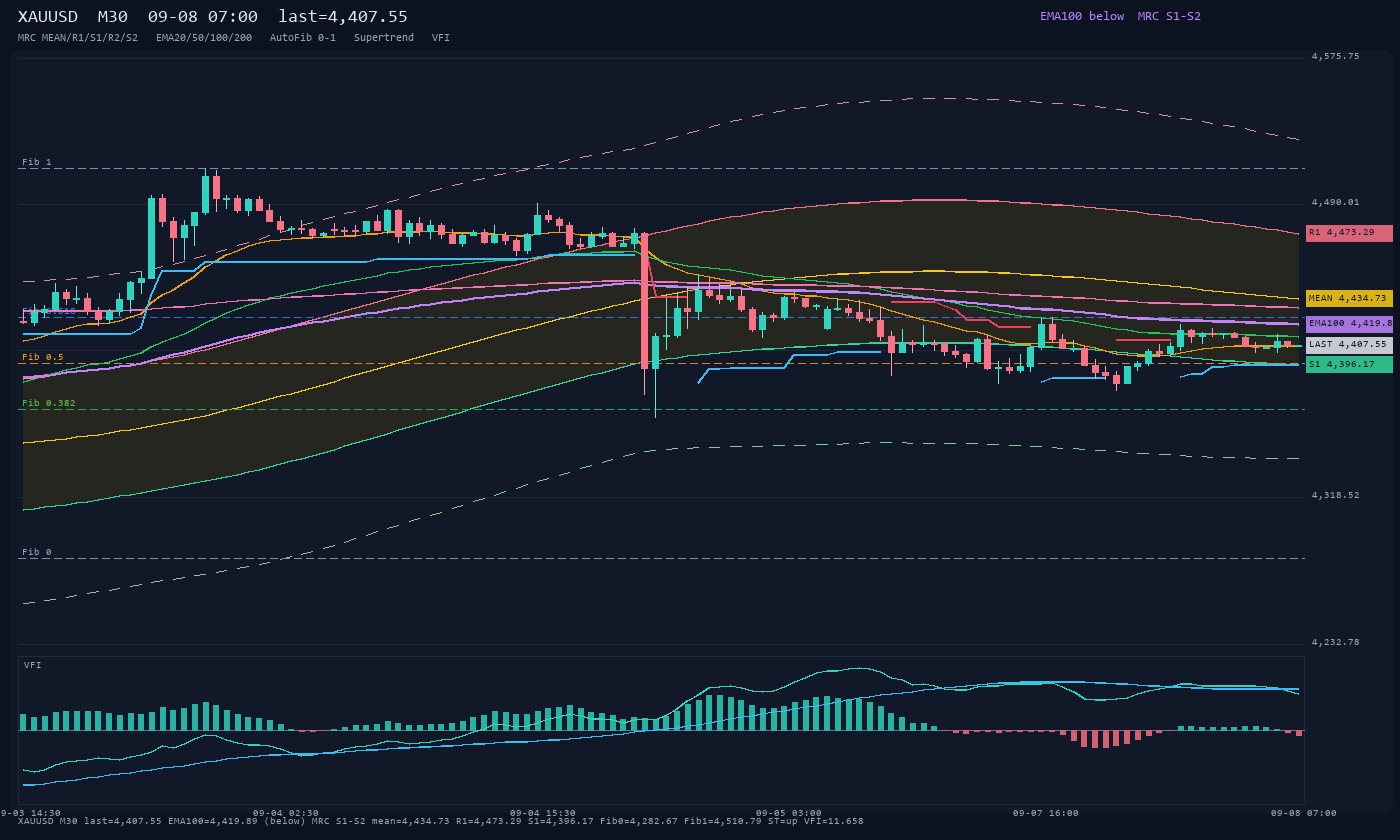The width and height of the screenshot is (1400, 840).
Task: Click 'ST=up' in the bottom status line
Action: pos(783,821)
